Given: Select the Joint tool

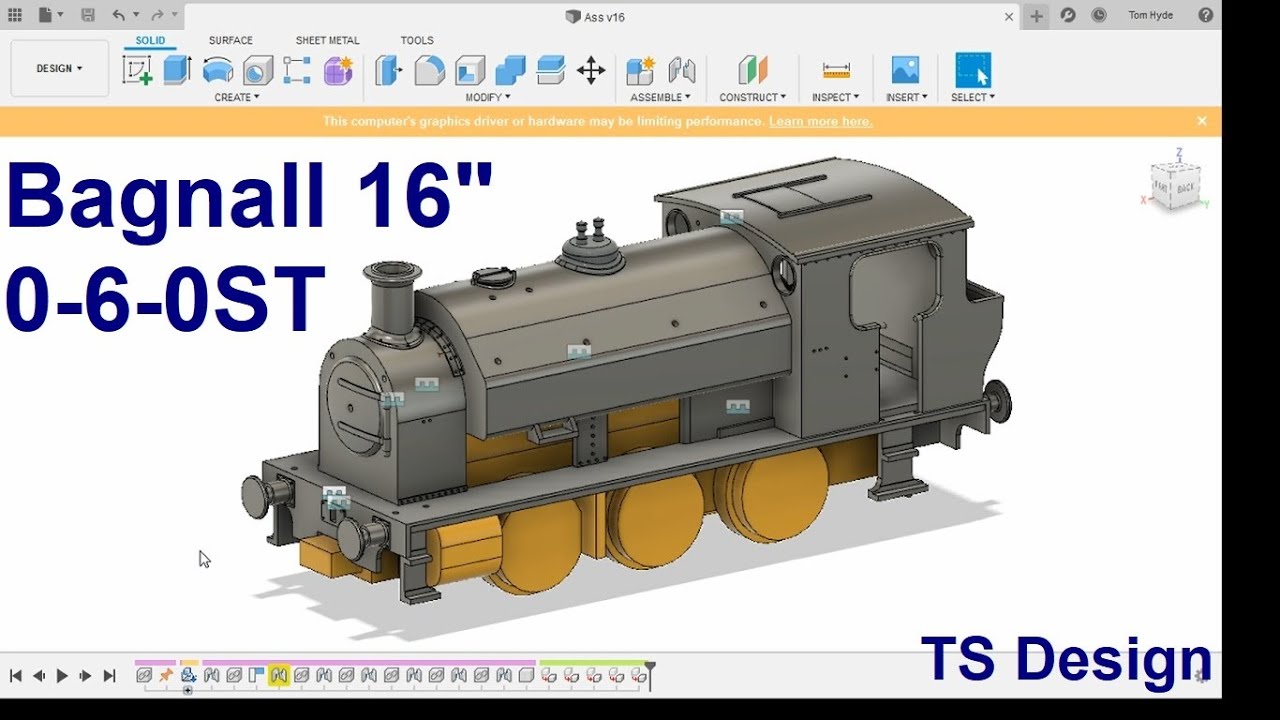Looking at the screenshot, I should (x=681, y=70).
